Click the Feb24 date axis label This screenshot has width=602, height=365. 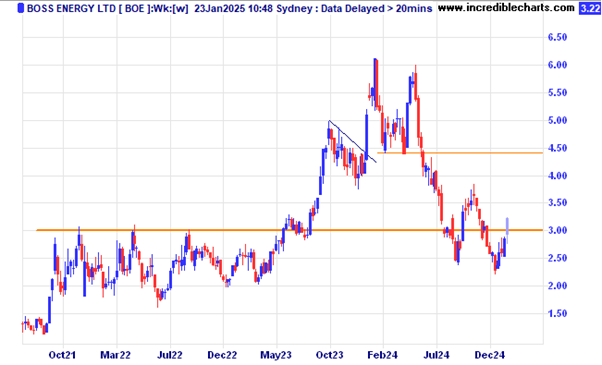382,355
